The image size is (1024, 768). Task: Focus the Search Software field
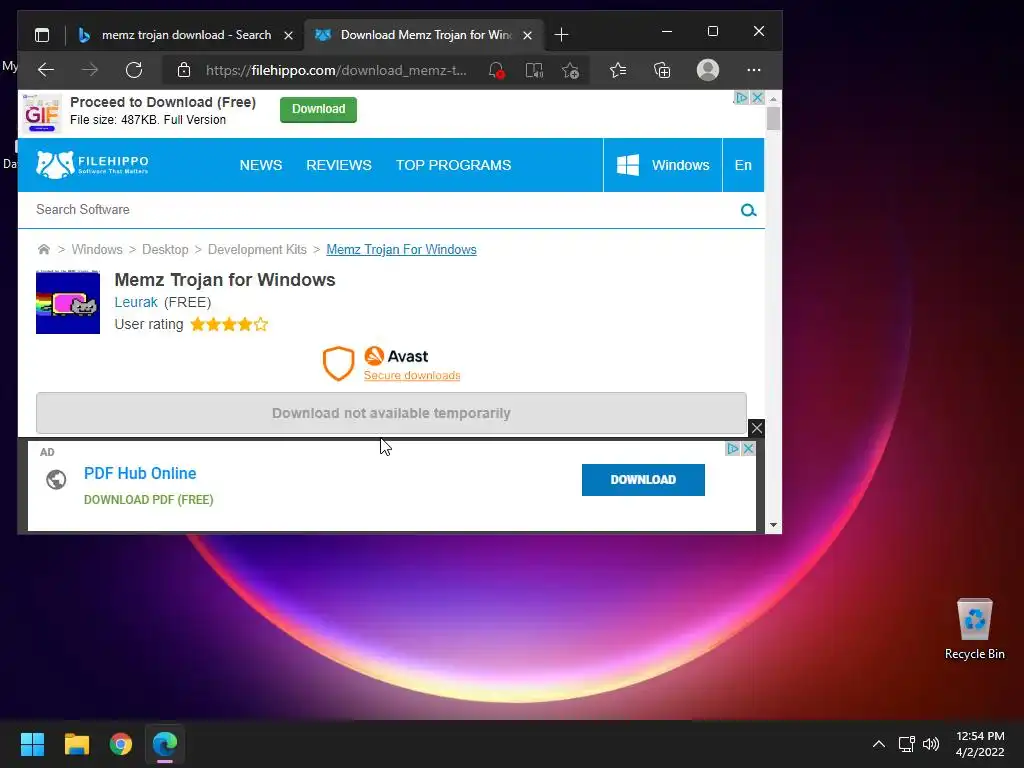click(379, 210)
